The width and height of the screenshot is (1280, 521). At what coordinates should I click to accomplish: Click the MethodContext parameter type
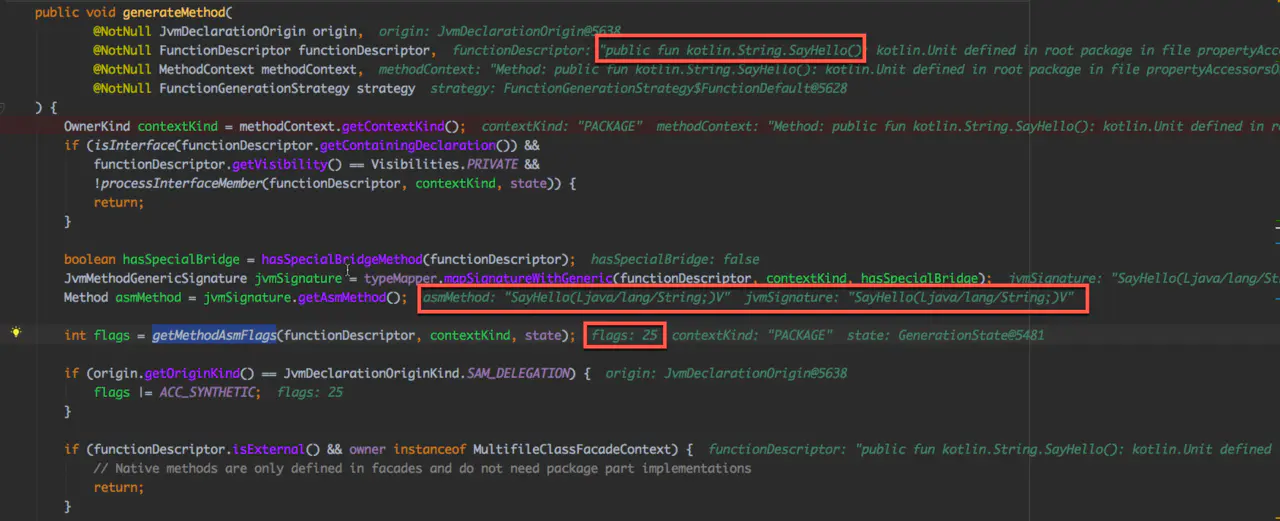(207, 69)
